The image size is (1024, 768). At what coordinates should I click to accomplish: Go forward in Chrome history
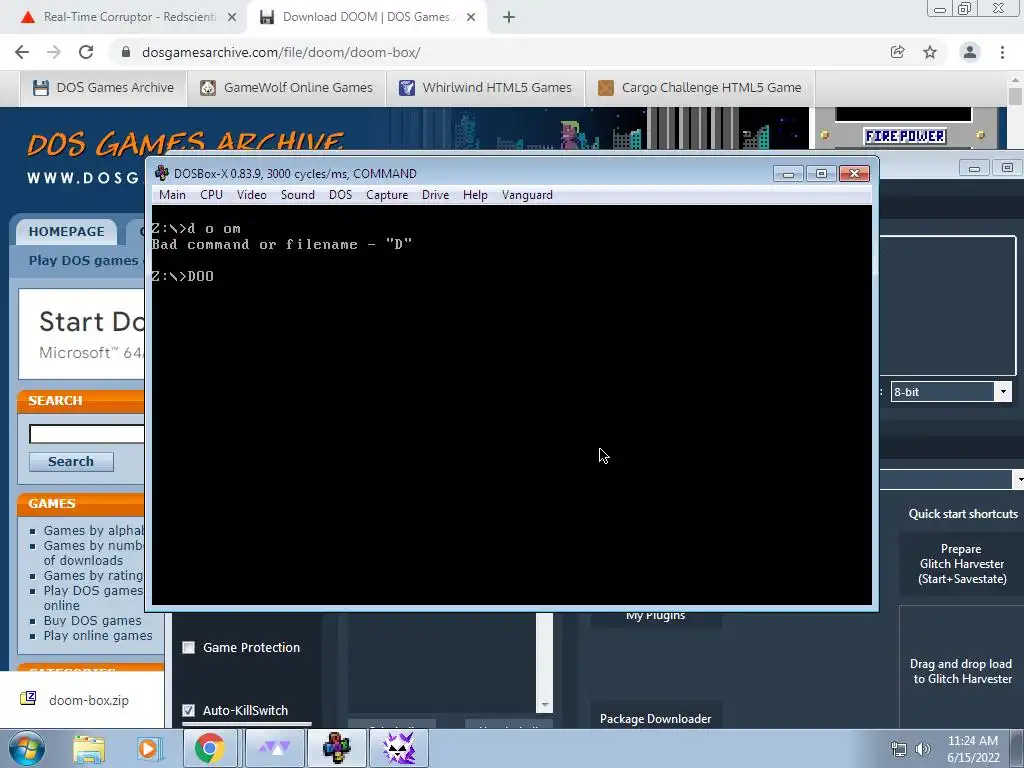pyautogui.click(x=54, y=52)
